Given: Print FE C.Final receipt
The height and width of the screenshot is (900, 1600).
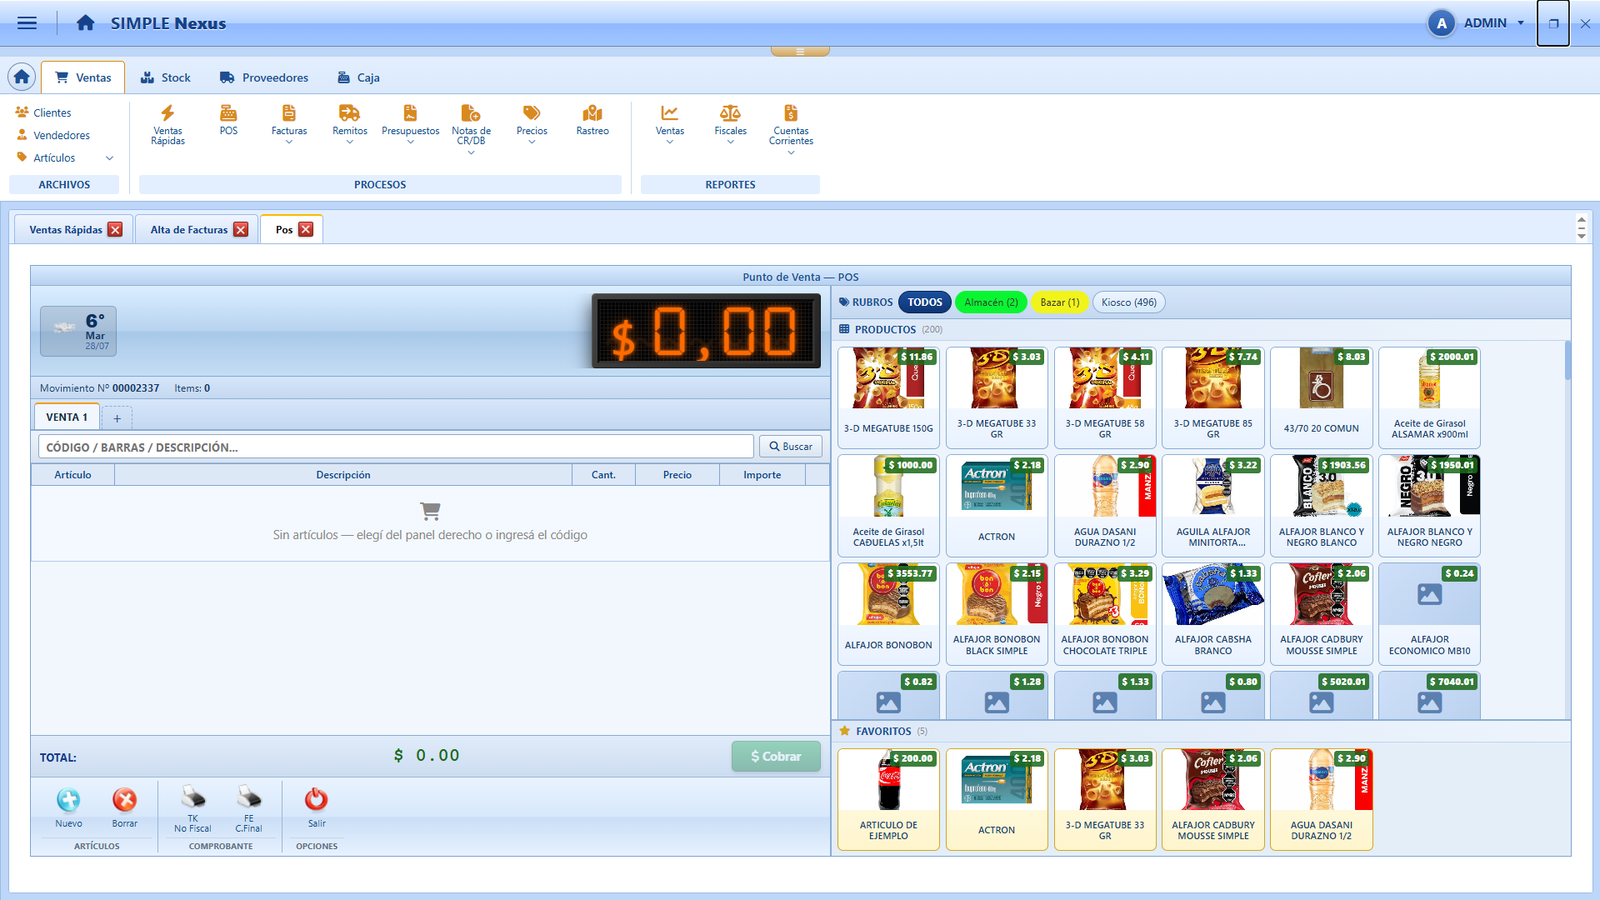Looking at the screenshot, I should click(249, 809).
